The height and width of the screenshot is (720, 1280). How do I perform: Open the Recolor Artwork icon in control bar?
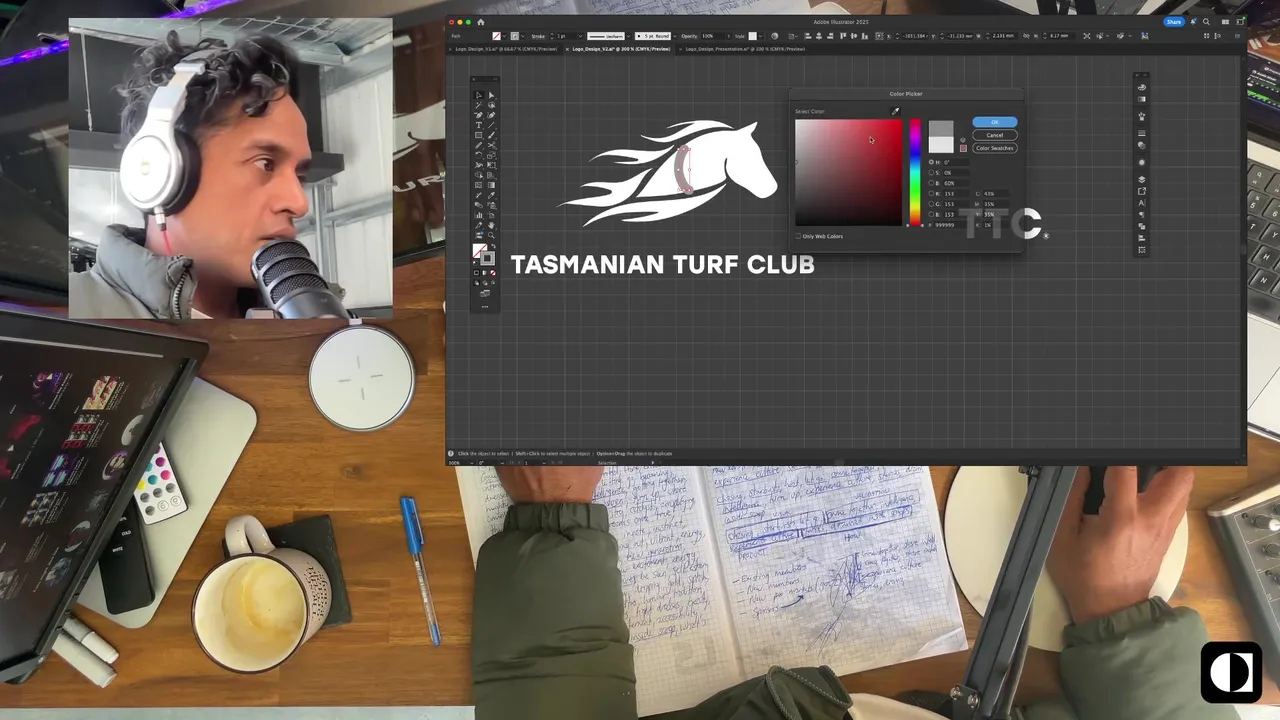tap(774, 36)
